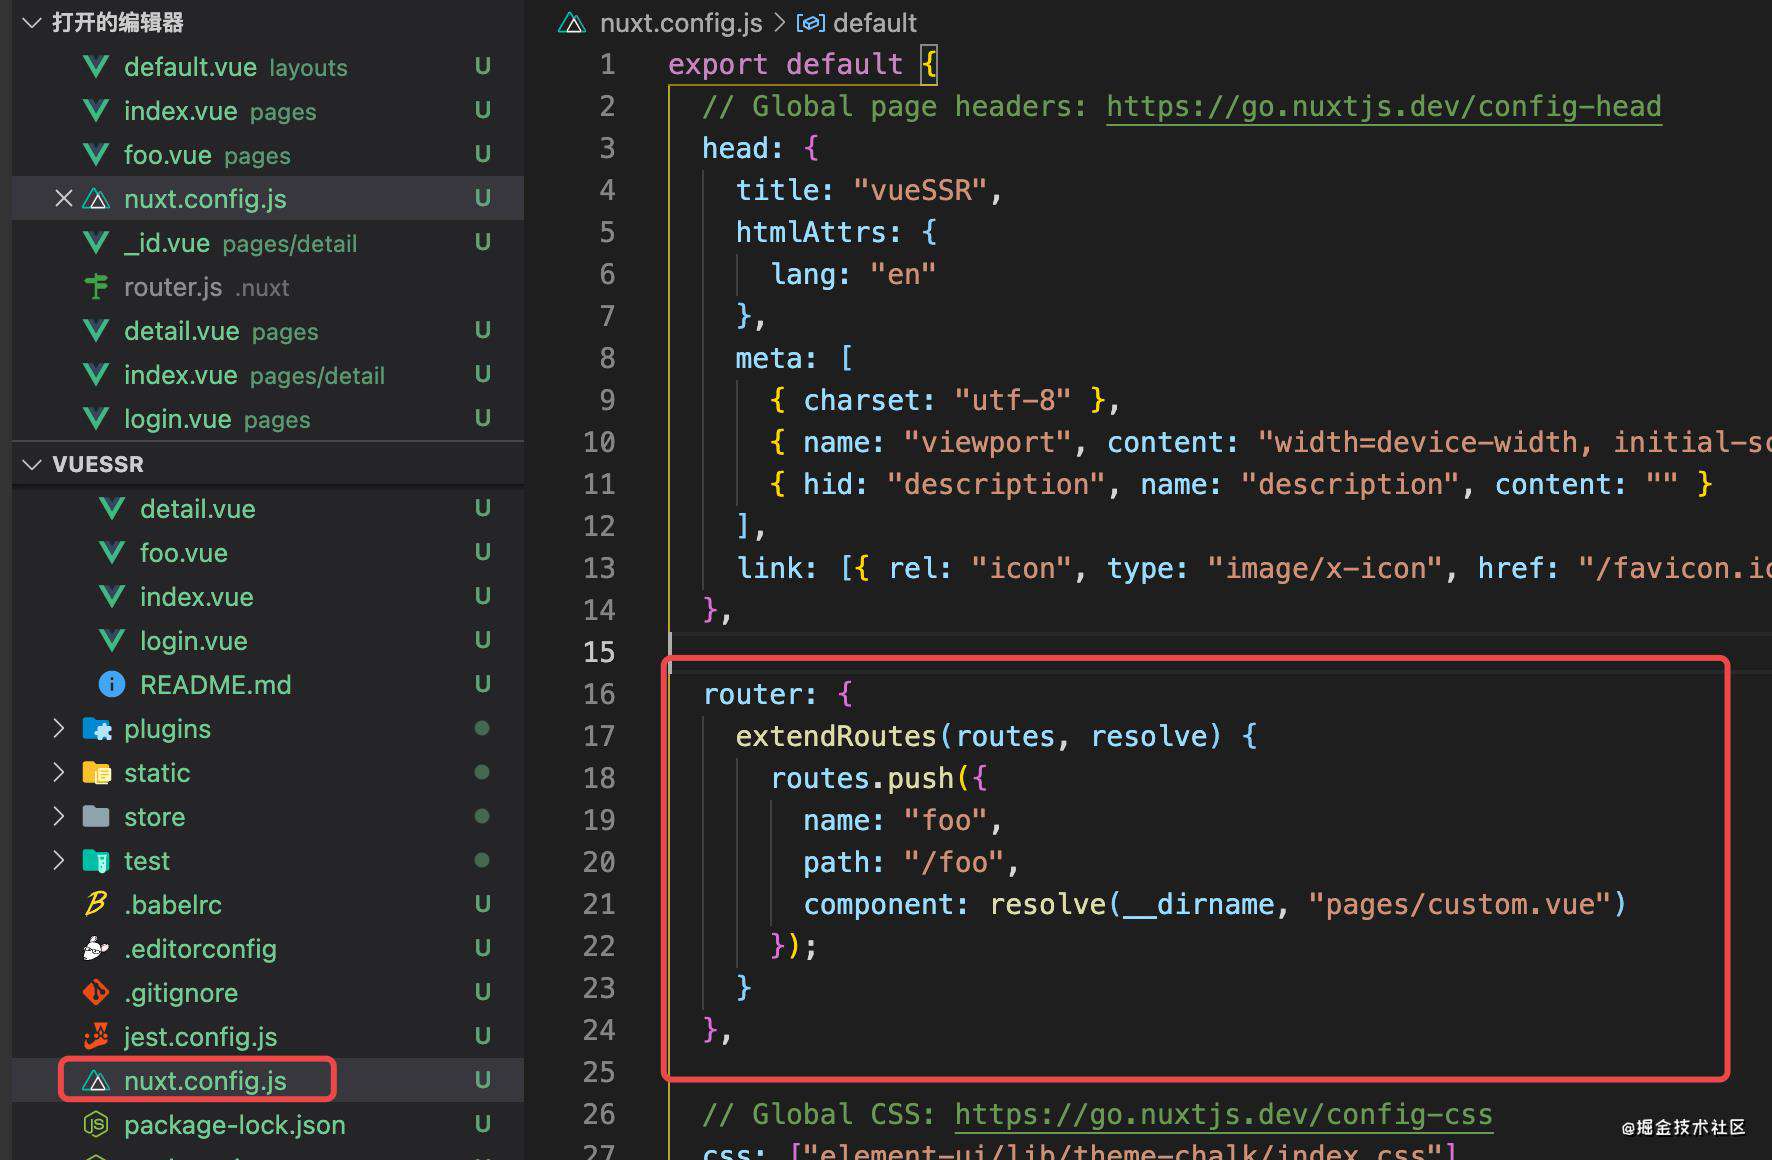Click the JSON icon of package-lock.json
Screen dimensions: 1772x1160
96,1125
